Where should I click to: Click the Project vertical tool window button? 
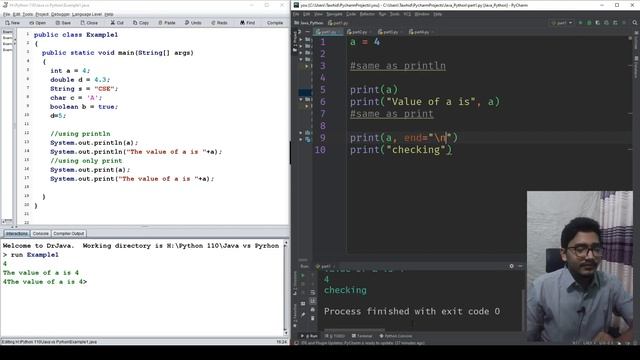point(295,41)
